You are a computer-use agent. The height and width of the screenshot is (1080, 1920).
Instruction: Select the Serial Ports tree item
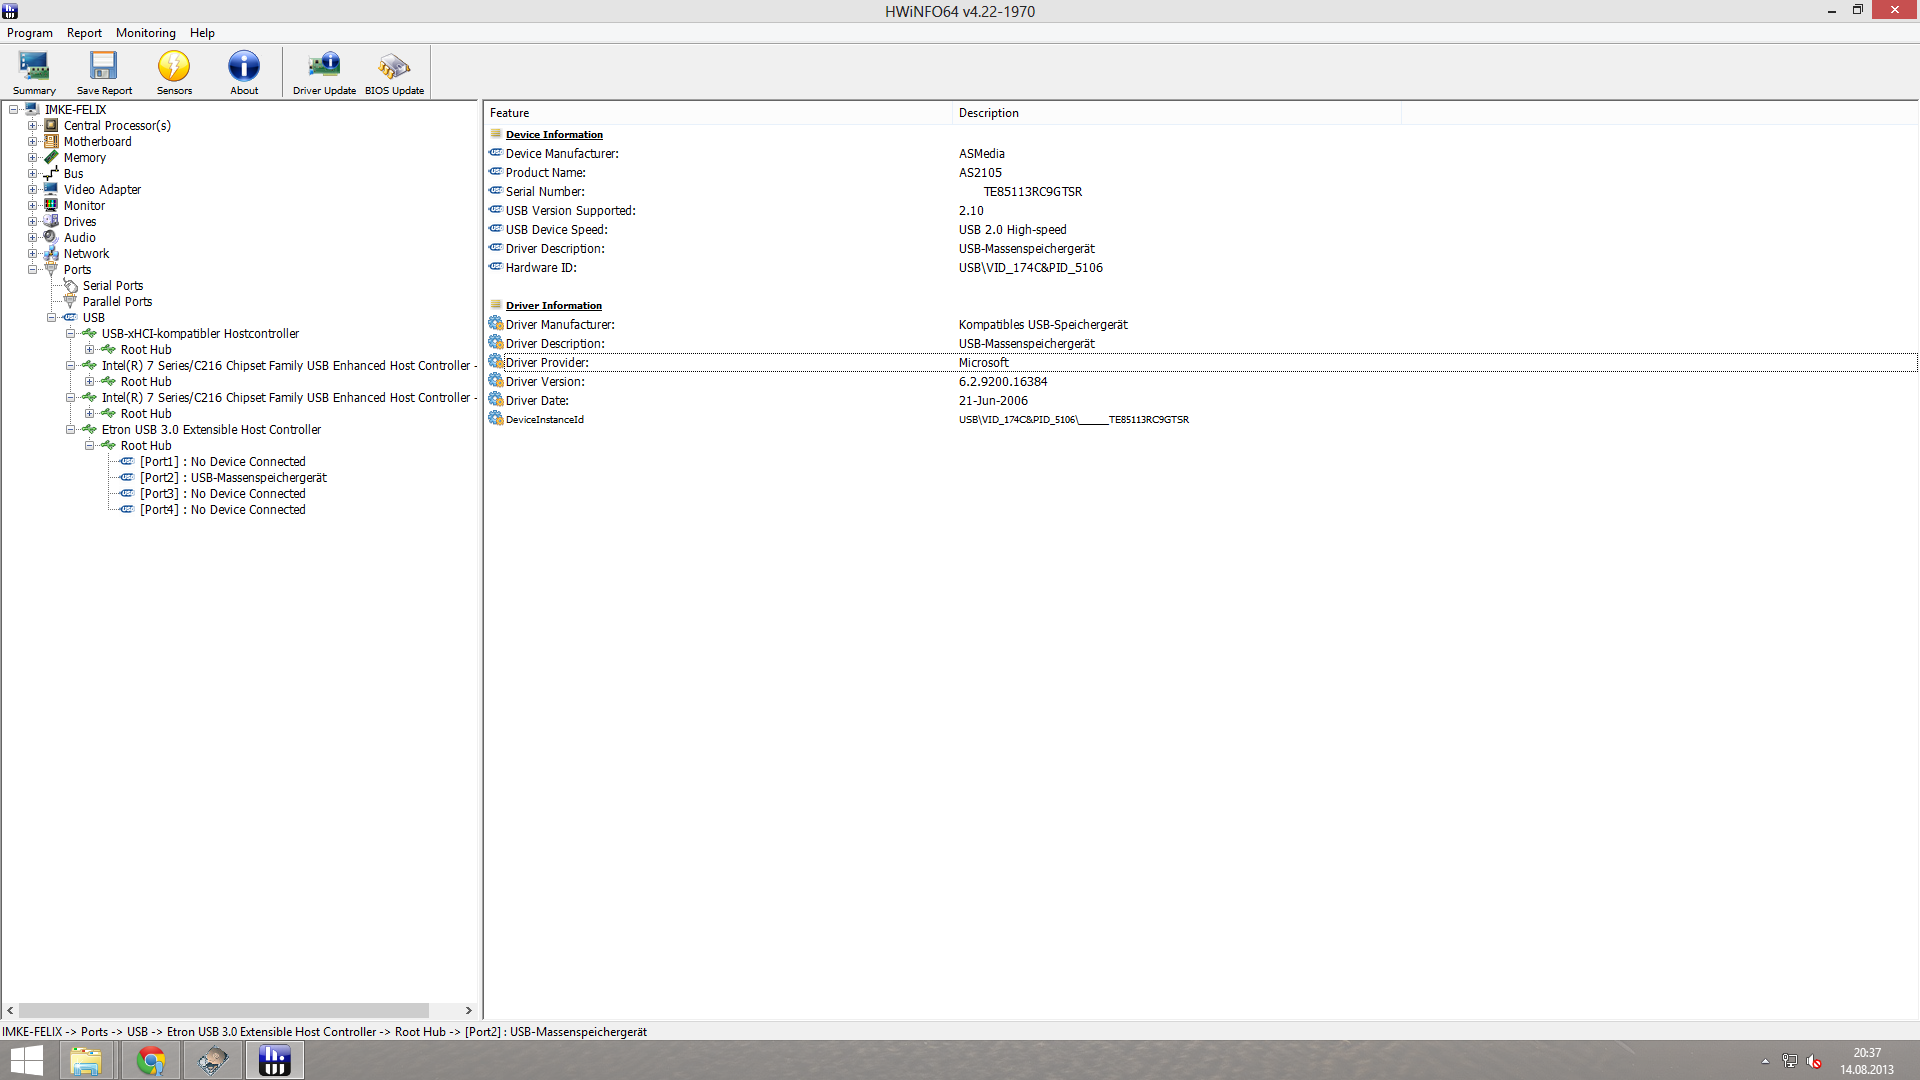[x=112, y=286]
